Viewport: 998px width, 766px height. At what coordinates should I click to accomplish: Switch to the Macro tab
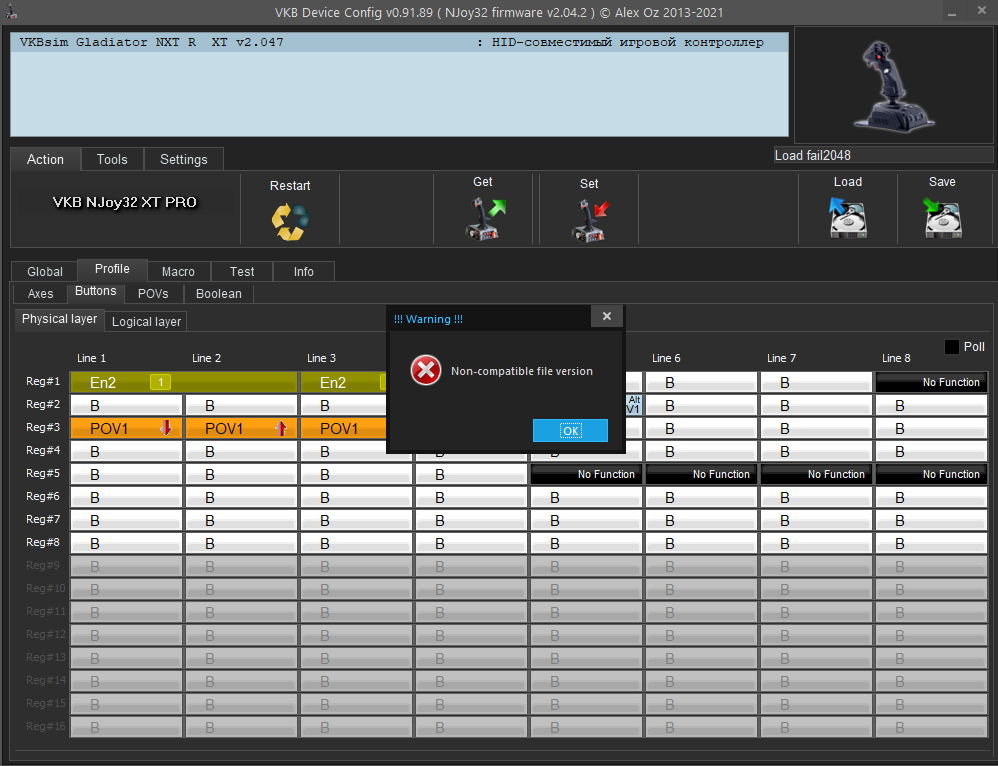pyautogui.click(x=178, y=271)
